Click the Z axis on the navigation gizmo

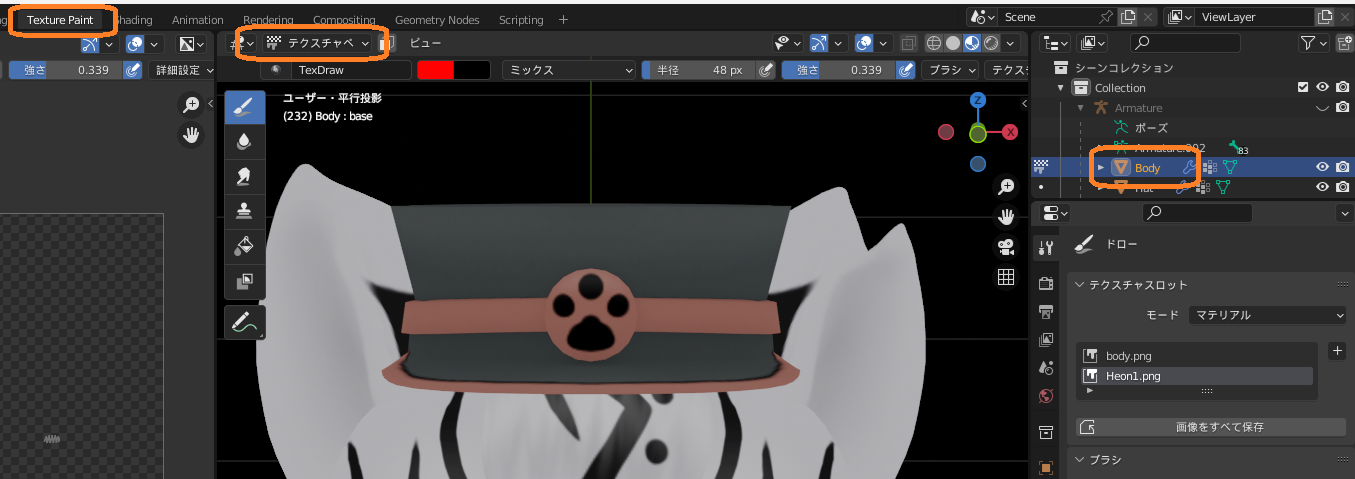(978, 100)
